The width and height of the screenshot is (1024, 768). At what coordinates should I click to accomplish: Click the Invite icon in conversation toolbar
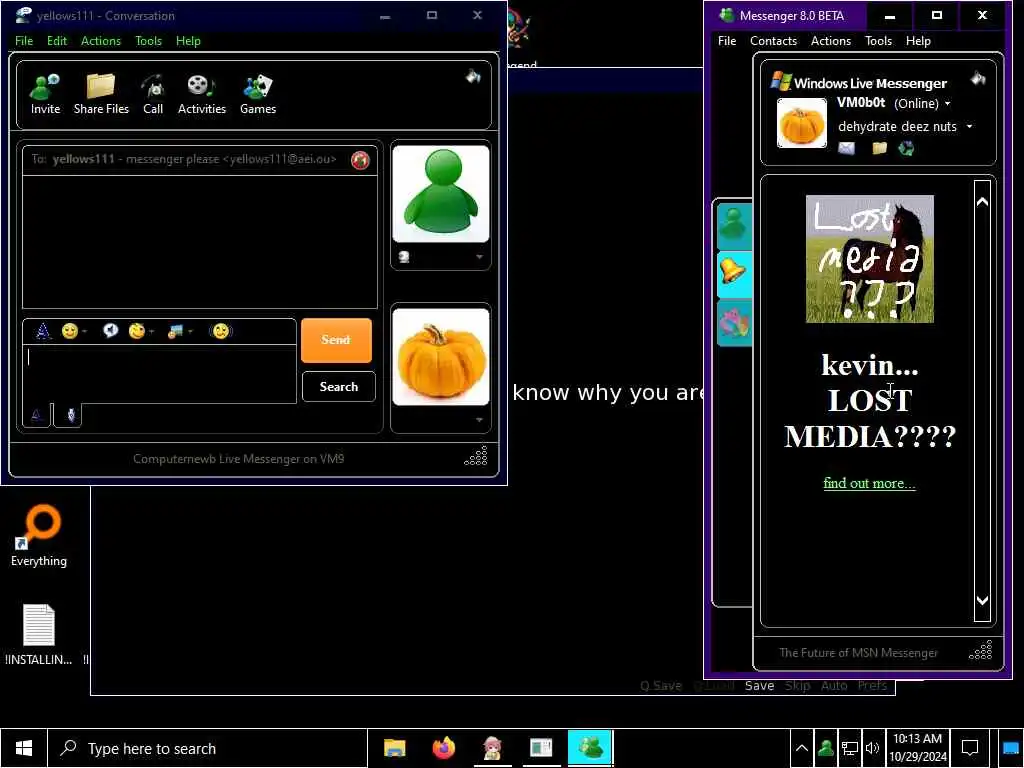(45, 95)
